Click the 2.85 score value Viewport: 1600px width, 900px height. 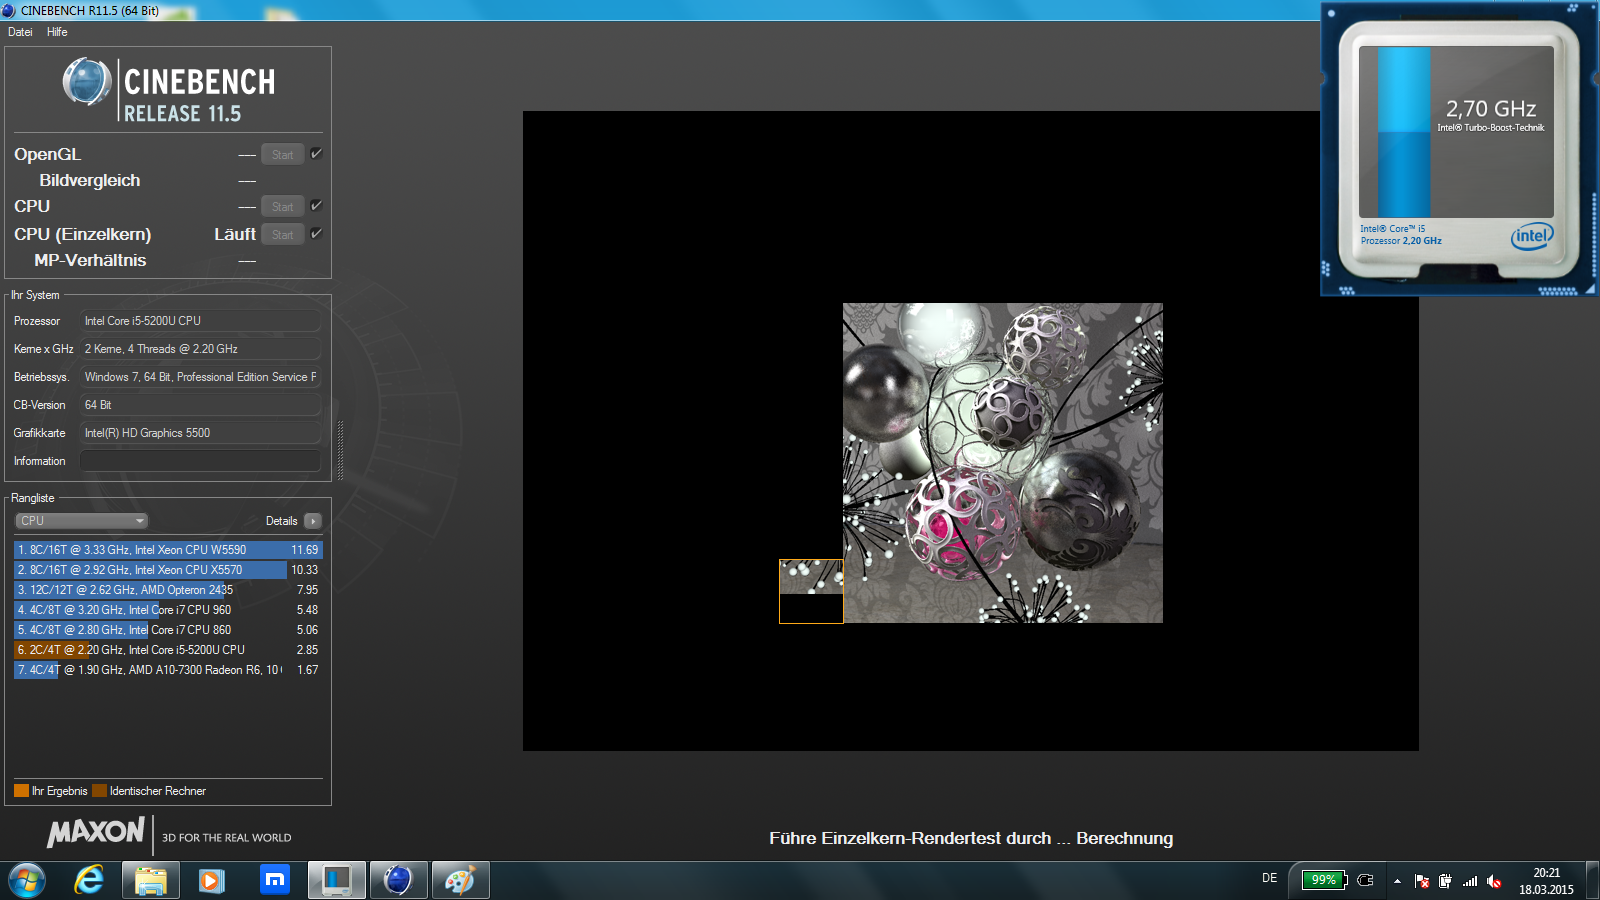307,650
